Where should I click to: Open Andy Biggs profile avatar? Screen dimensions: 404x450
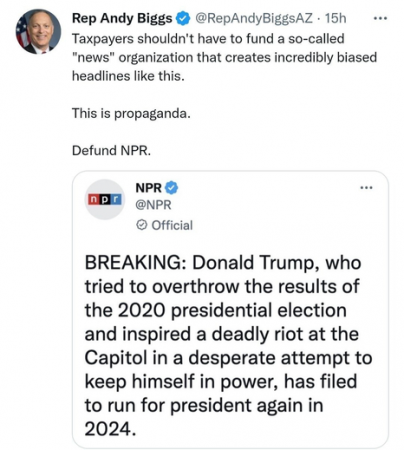tap(38, 32)
